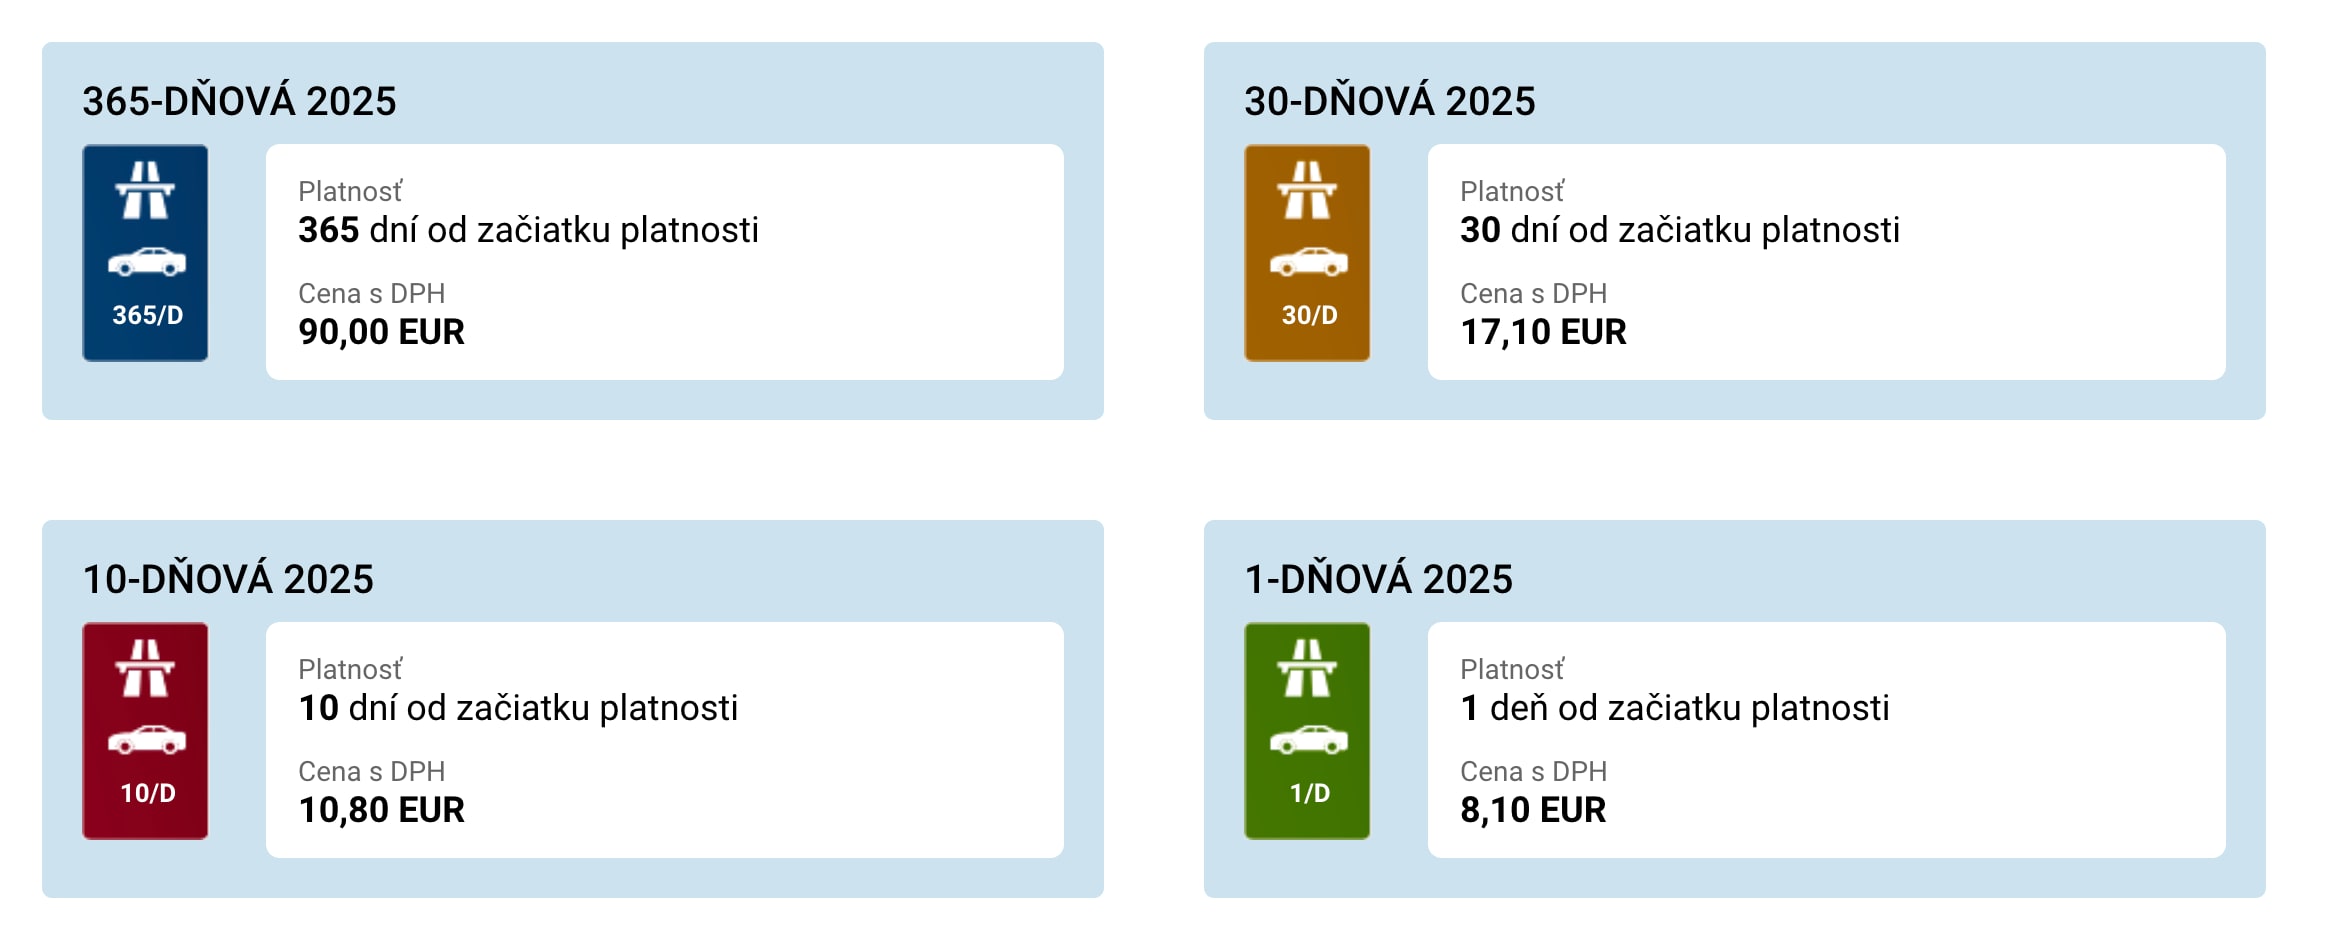Click the Platnosť label in the 1-day card

[x=1512, y=669]
